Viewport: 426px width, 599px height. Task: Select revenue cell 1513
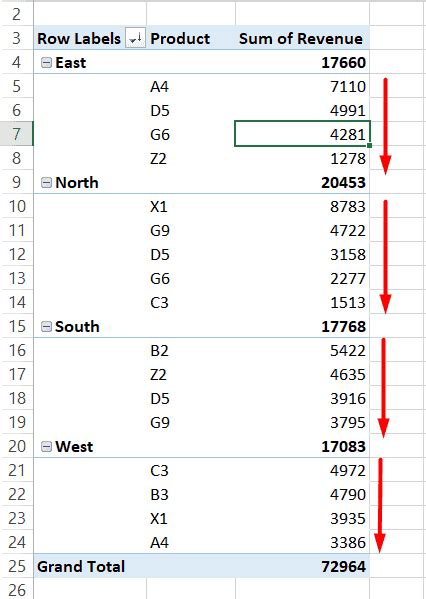point(302,302)
